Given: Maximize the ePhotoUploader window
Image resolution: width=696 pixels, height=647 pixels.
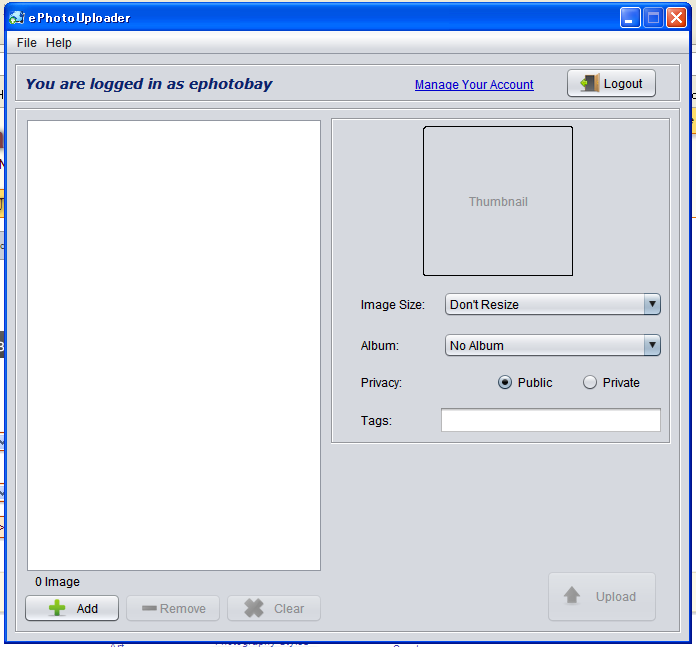Looking at the screenshot, I should click(x=653, y=17).
